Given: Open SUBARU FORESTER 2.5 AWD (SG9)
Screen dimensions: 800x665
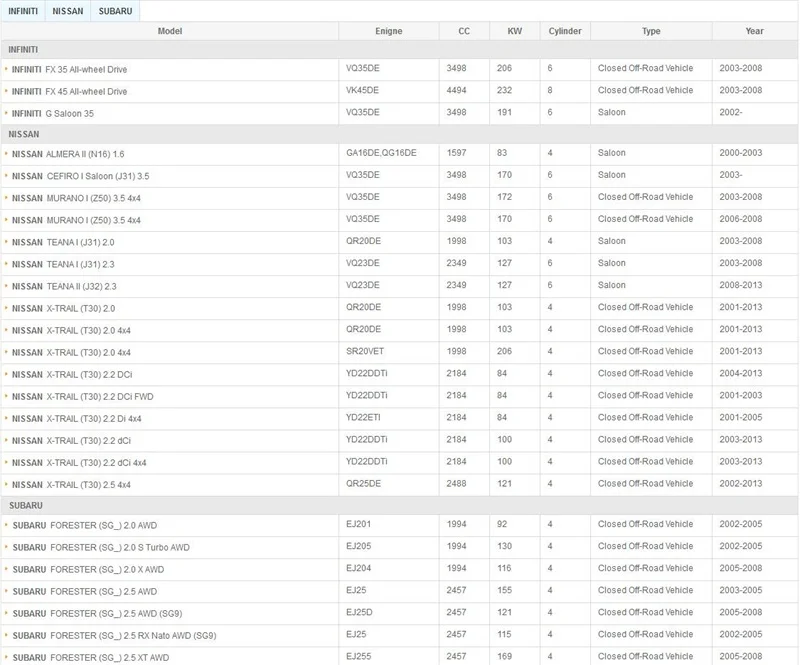Looking at the screenshot, I should point(97,613).
